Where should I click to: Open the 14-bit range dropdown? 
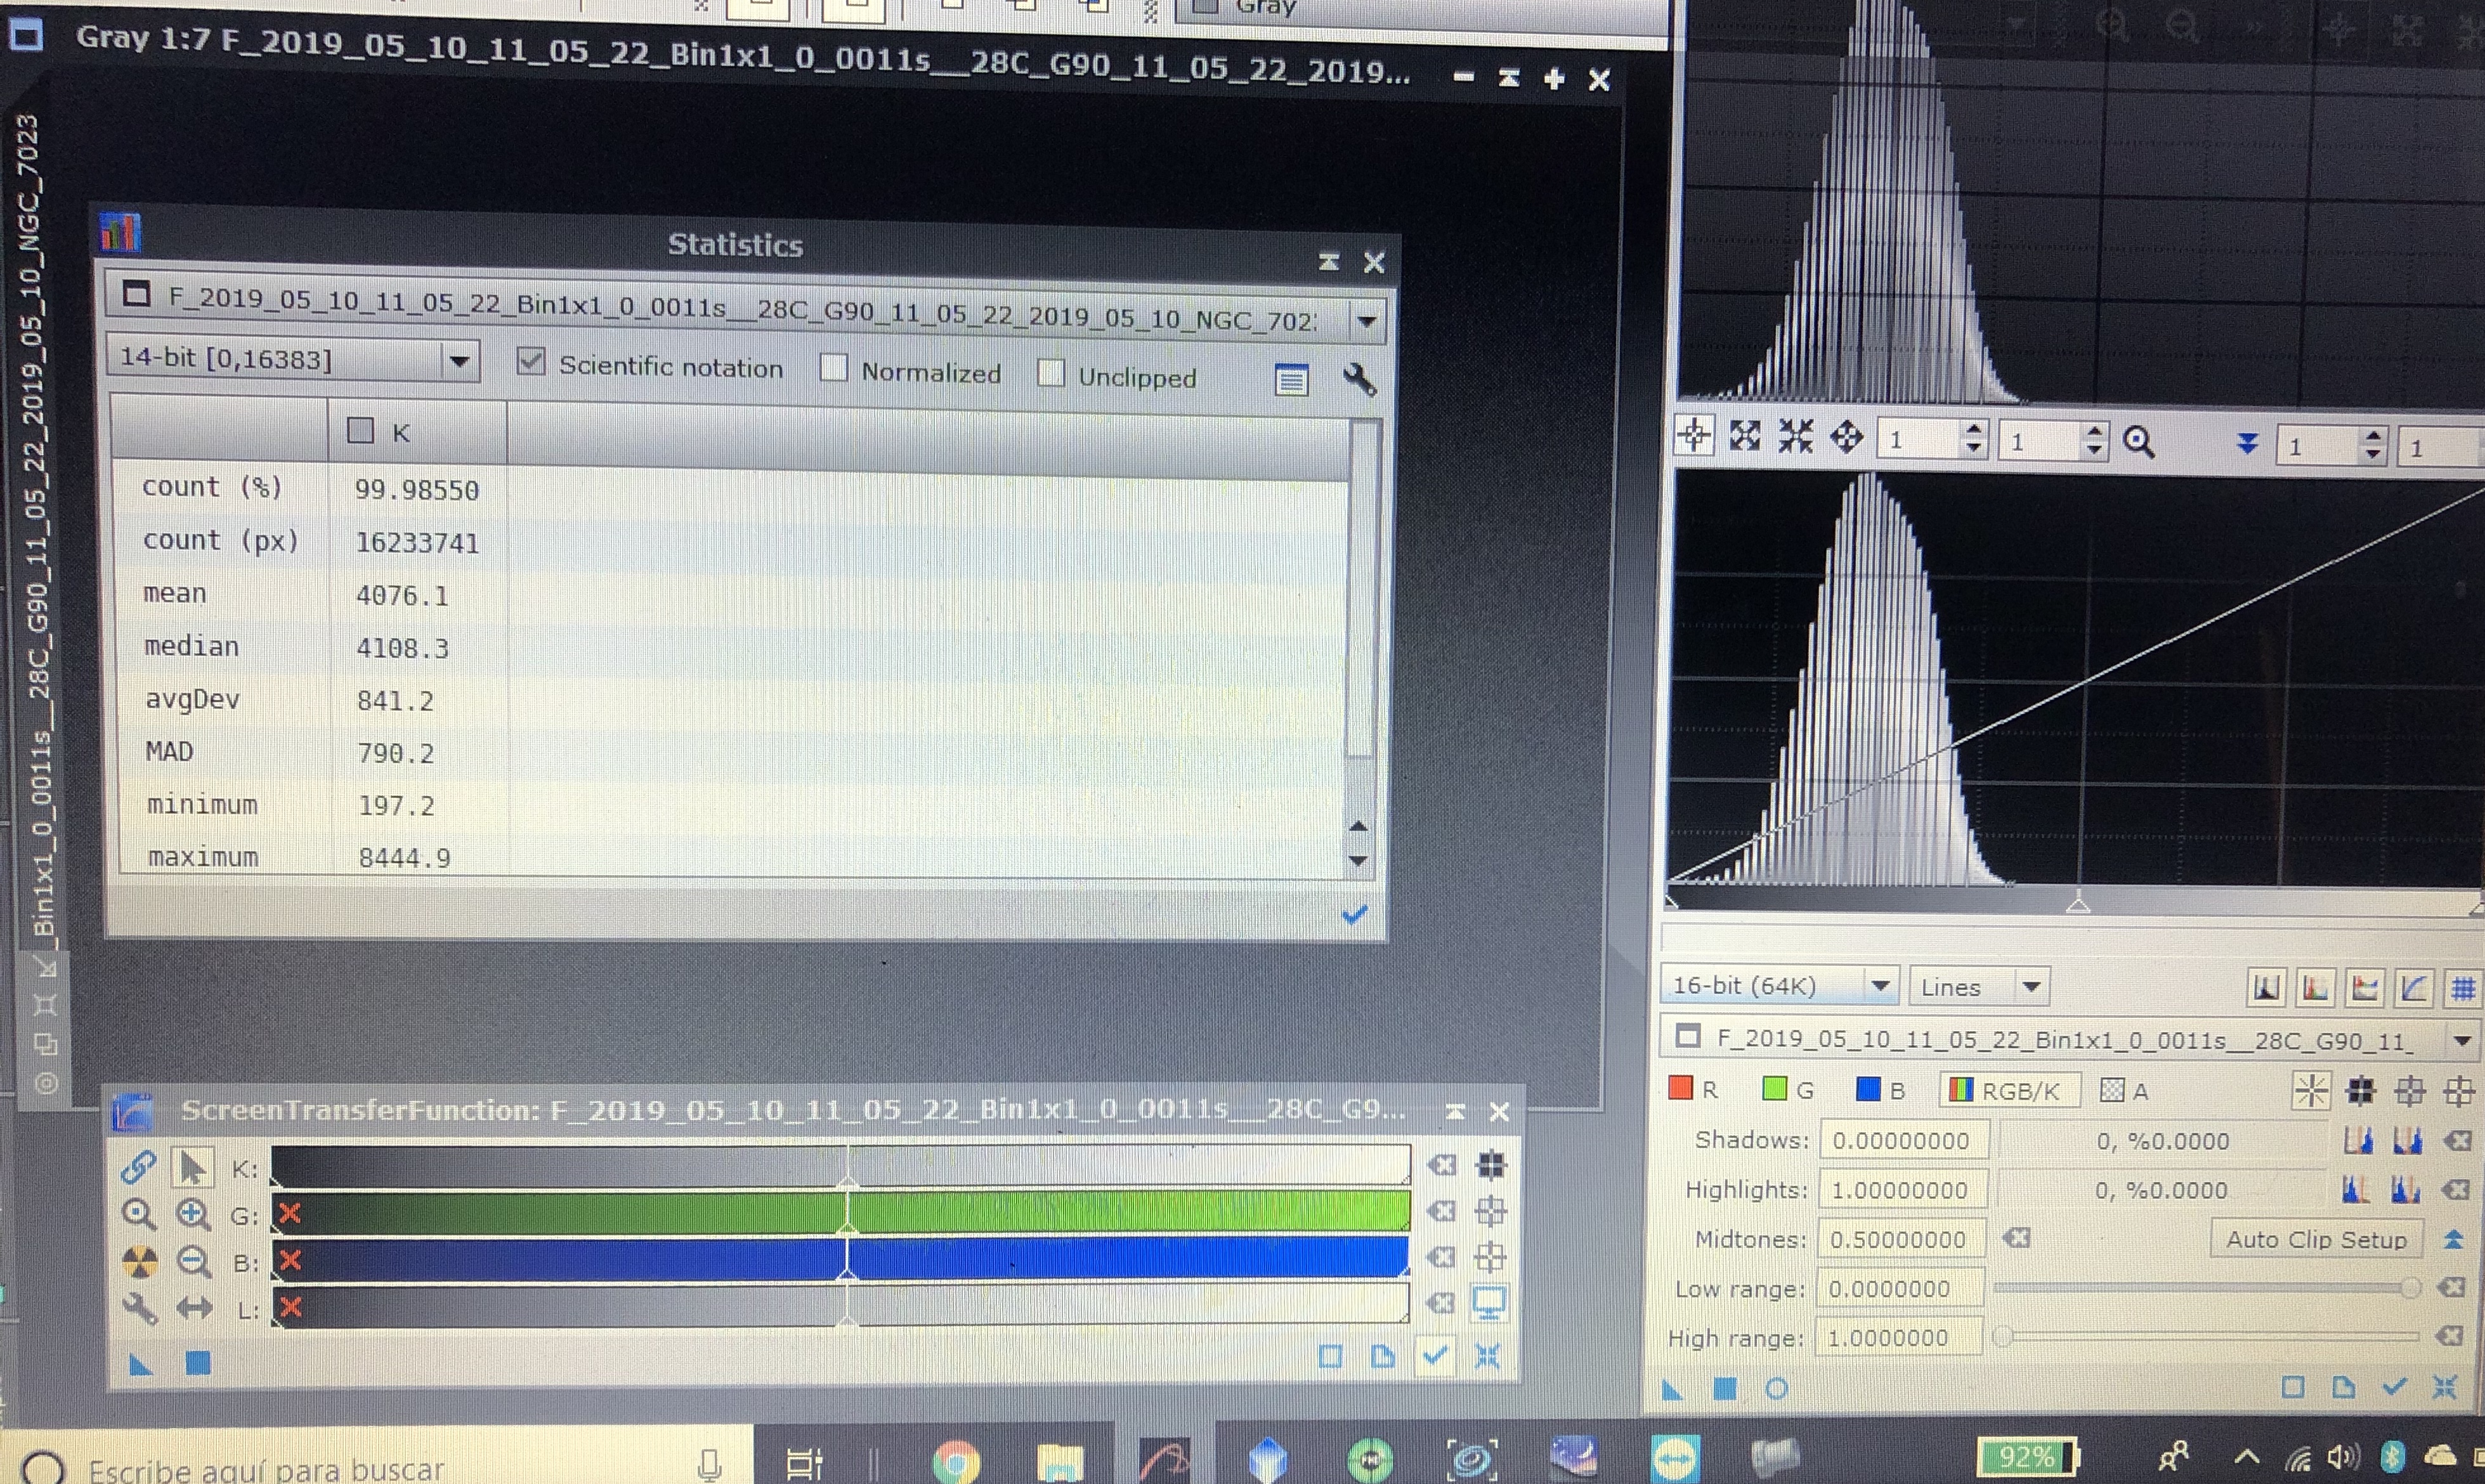(x=459, y=360)
